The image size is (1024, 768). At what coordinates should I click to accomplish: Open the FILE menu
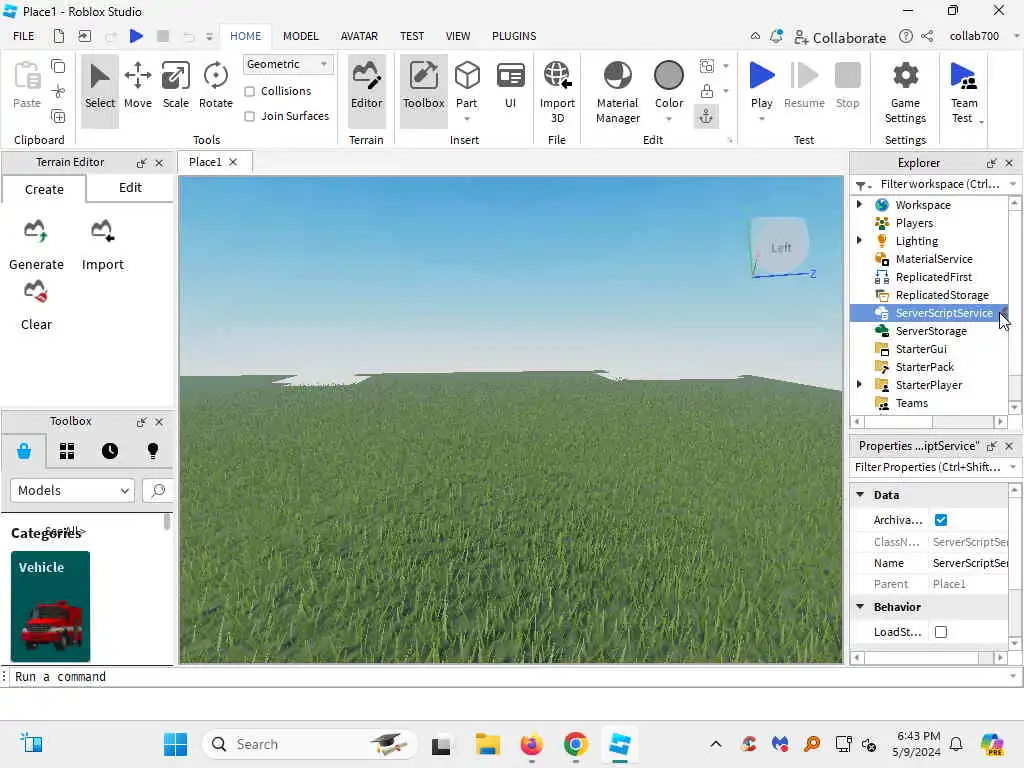[x=24, y=36]
